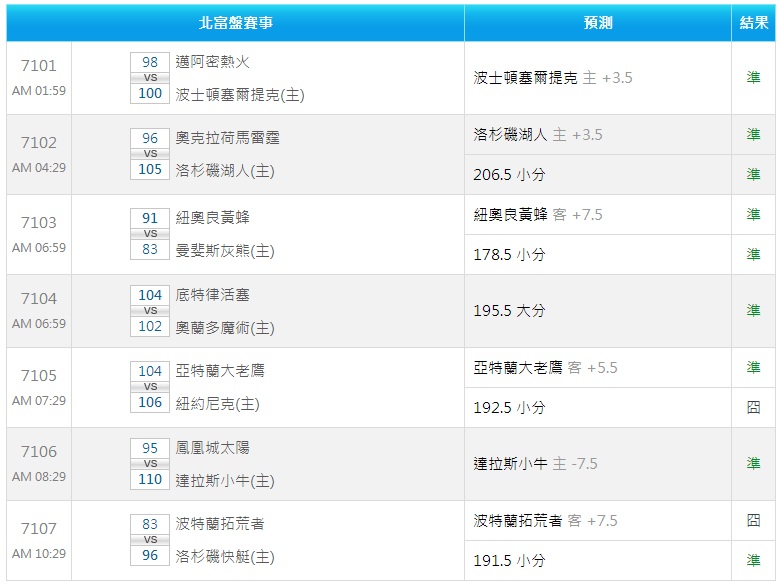Click the 北富盤賽事 column header
This screenshot has height=585, width=780.
tap(235, 23)
